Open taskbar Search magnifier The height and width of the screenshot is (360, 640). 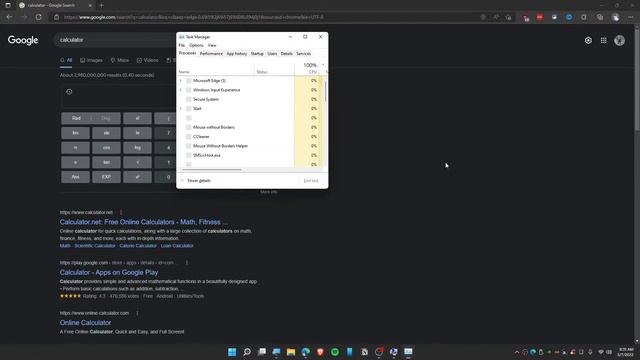click(247, 352)
